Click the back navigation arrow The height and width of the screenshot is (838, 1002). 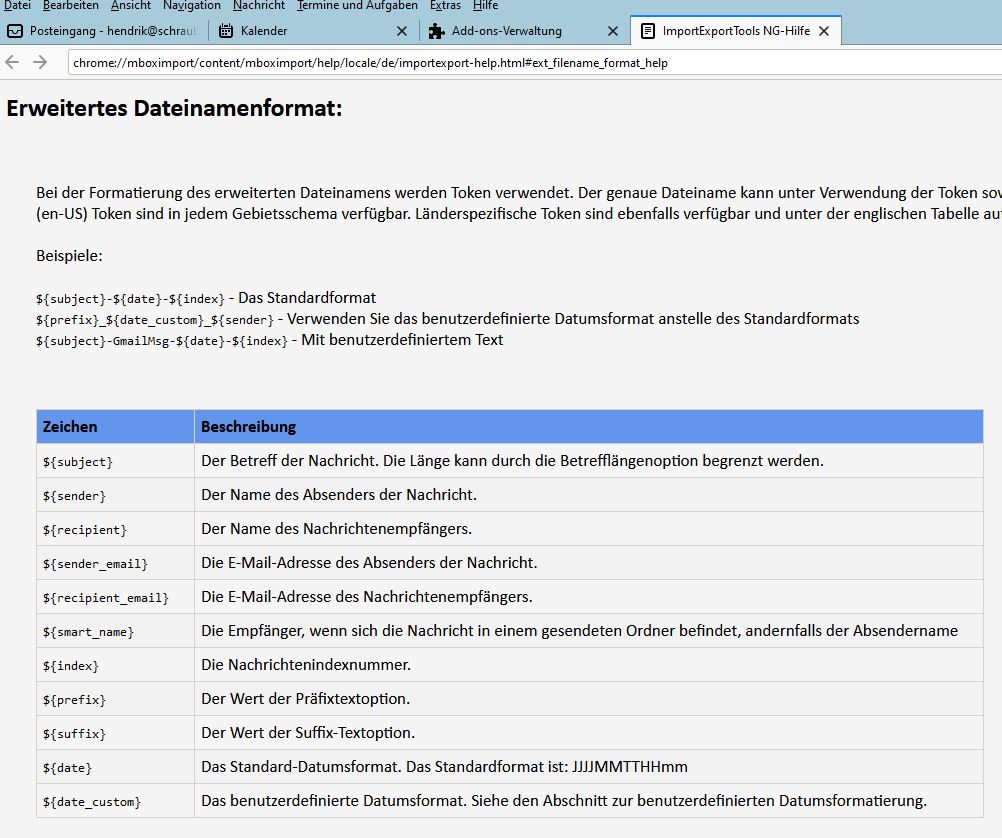click(13, 62)
